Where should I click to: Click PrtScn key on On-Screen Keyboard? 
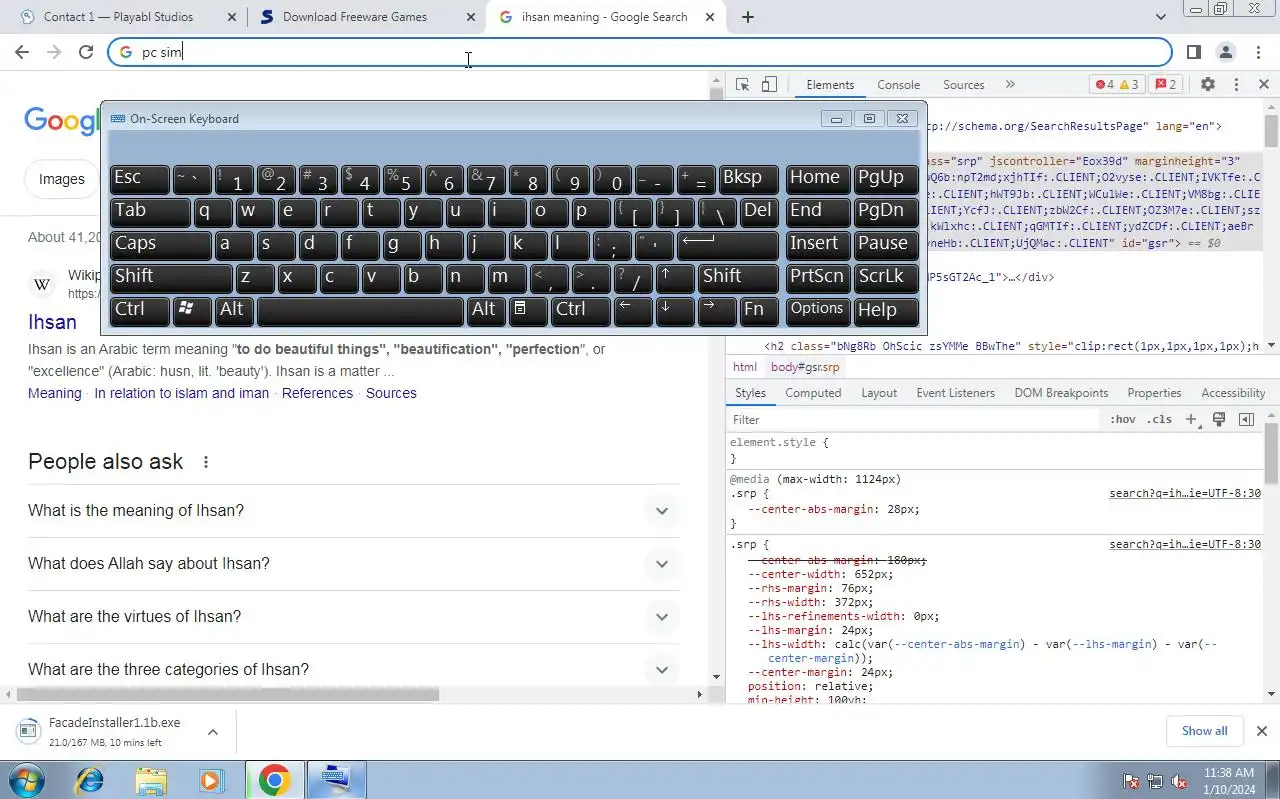click(x=817, y=277)
